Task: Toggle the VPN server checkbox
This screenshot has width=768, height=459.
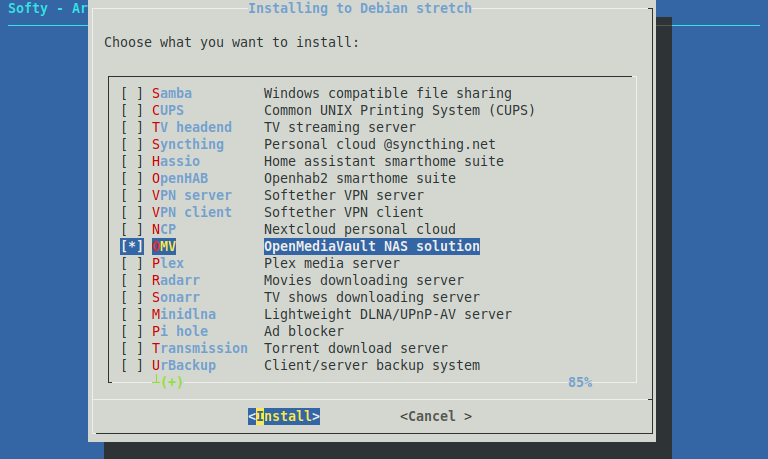Action: click(x=132, y=195)
